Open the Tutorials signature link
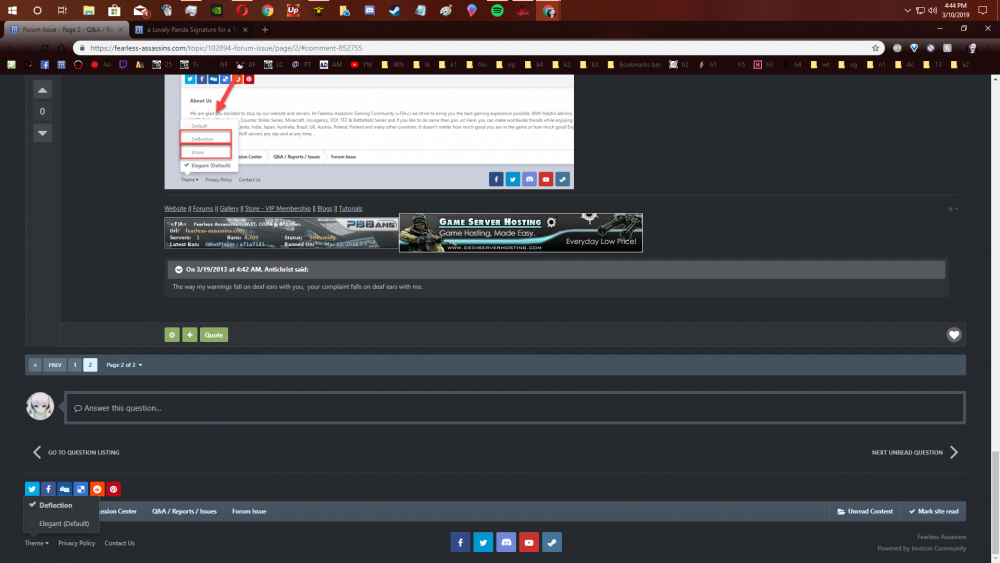This screenshot has height=563, width=1000. click(350, 208)
